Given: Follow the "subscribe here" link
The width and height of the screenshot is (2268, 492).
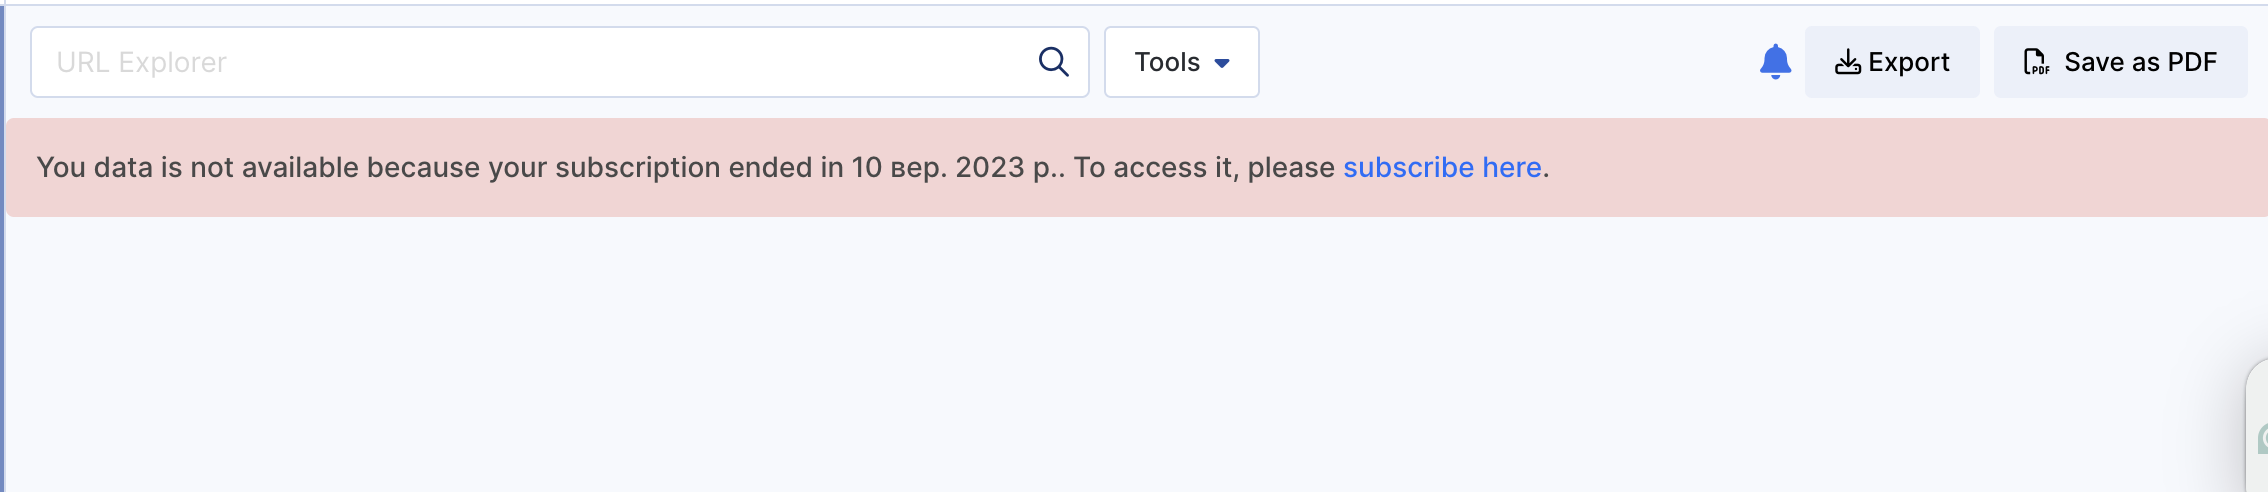Looking at the screenshot, I should (x=1442, y=167).
